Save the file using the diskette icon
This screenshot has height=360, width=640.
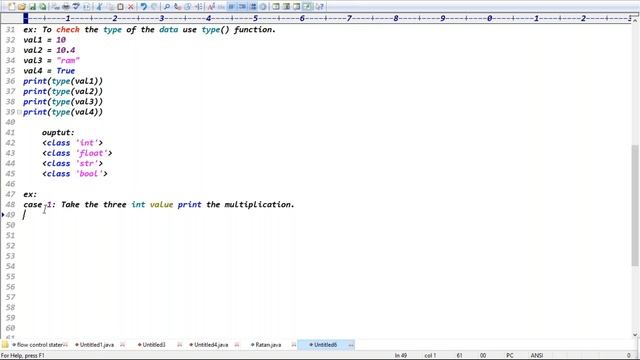pos(32,7)
